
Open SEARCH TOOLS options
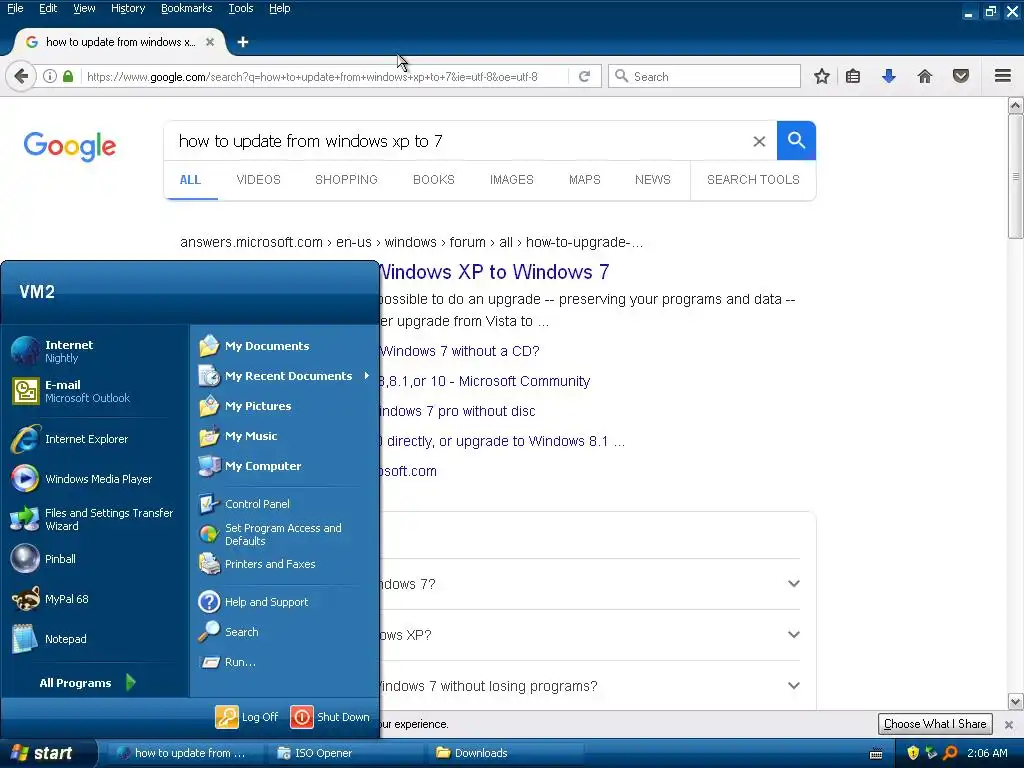(753, 180)
